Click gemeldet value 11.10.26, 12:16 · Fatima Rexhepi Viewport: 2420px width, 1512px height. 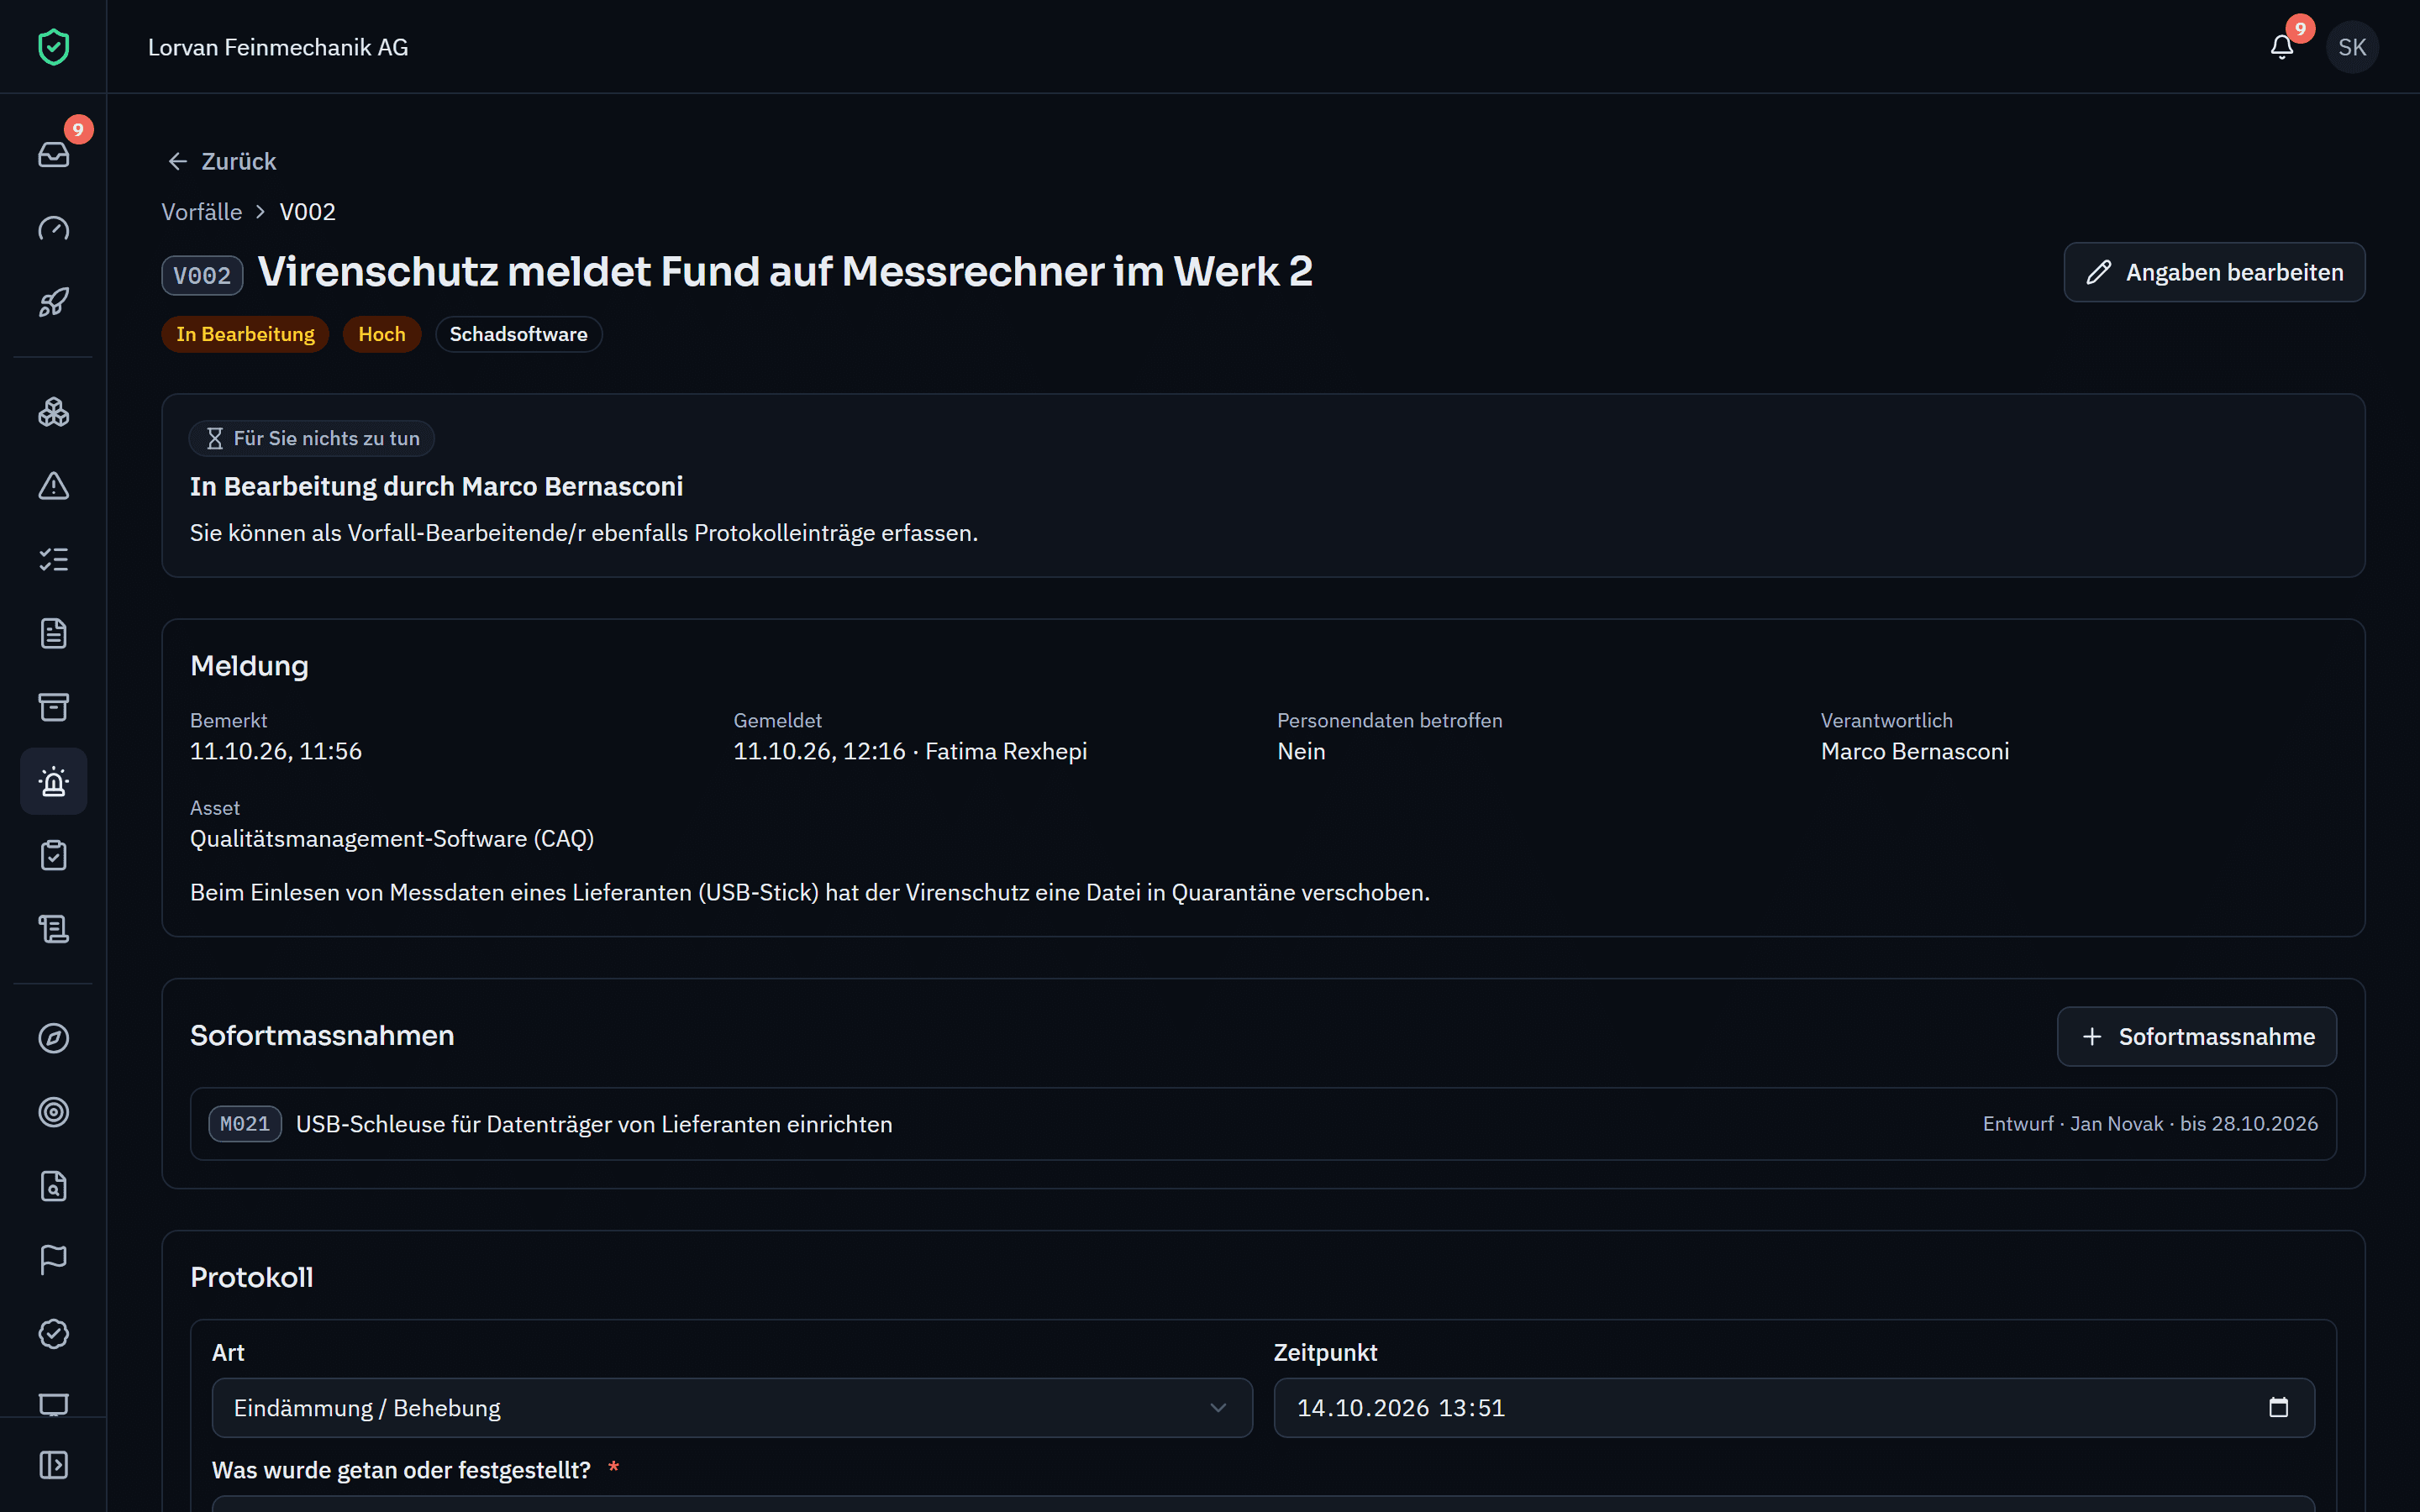click(x=910, y=751)
